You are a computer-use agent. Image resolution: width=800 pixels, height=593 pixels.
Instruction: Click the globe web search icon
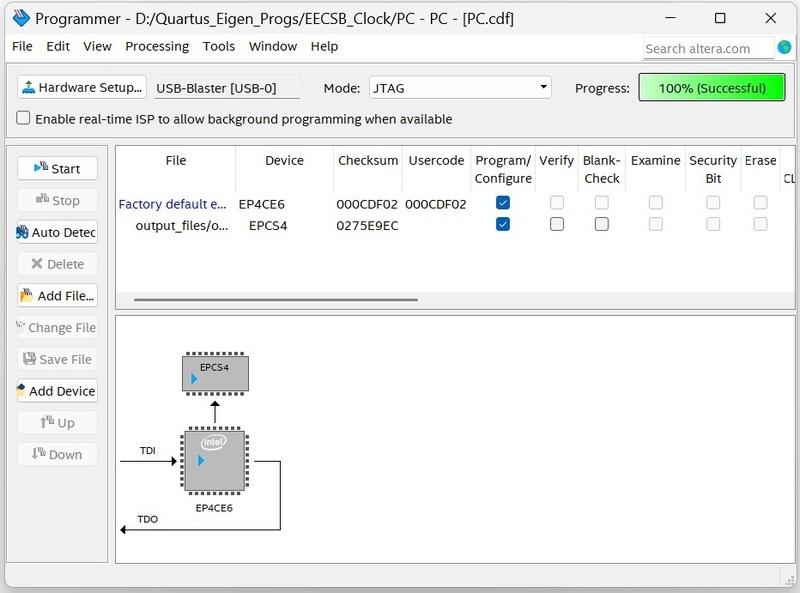(x=784, y=47)
